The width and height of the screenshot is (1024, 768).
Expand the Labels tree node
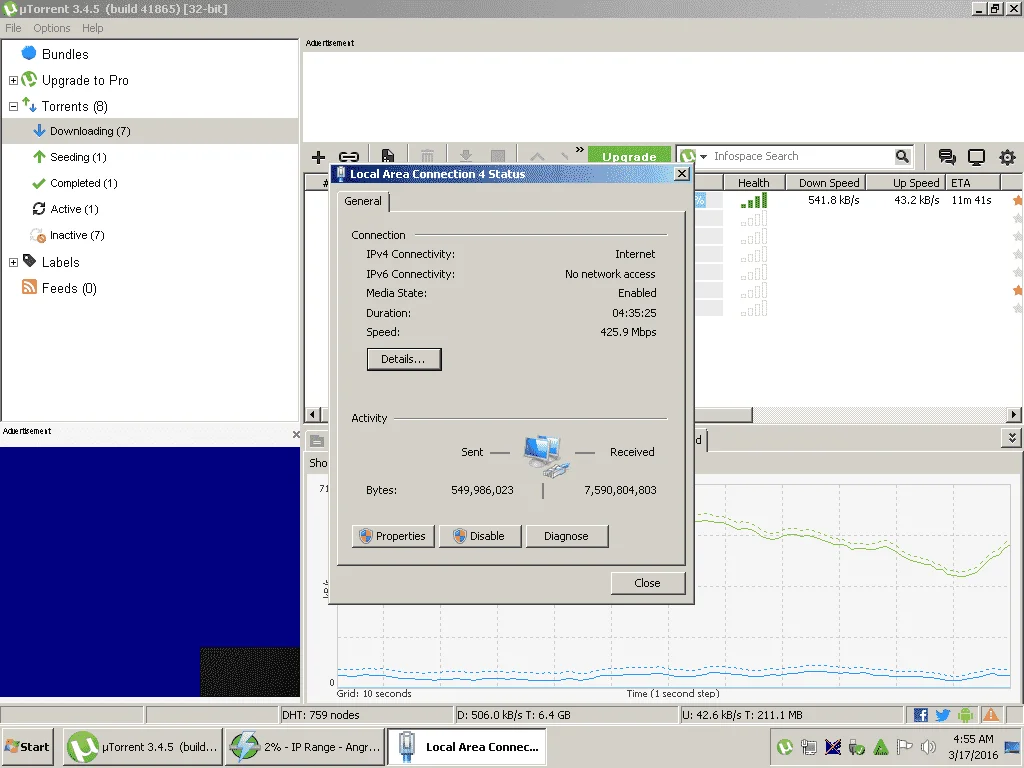[x=13, y=262]
